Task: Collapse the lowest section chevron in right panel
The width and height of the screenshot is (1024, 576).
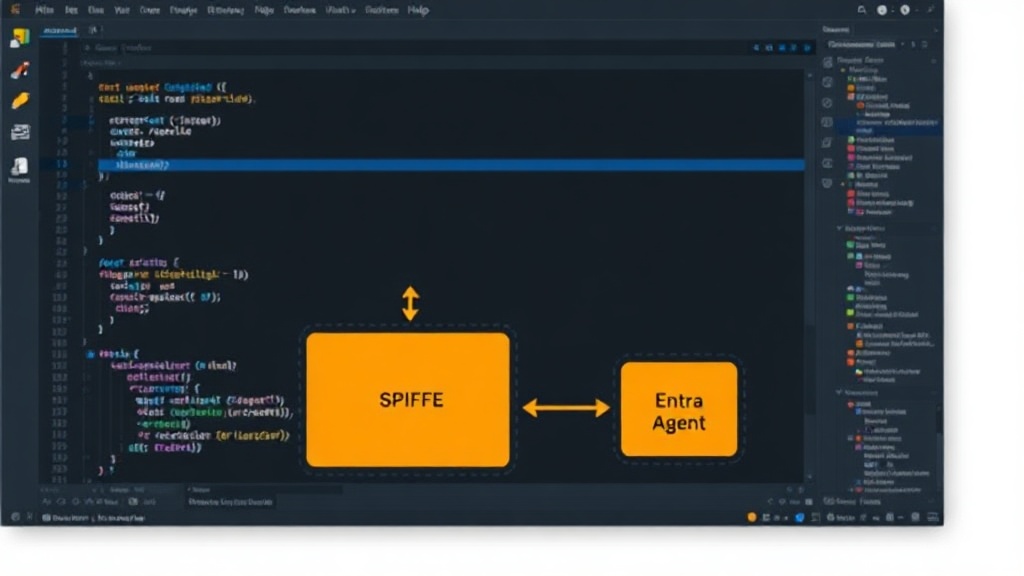Action: (x=839, y=392)
